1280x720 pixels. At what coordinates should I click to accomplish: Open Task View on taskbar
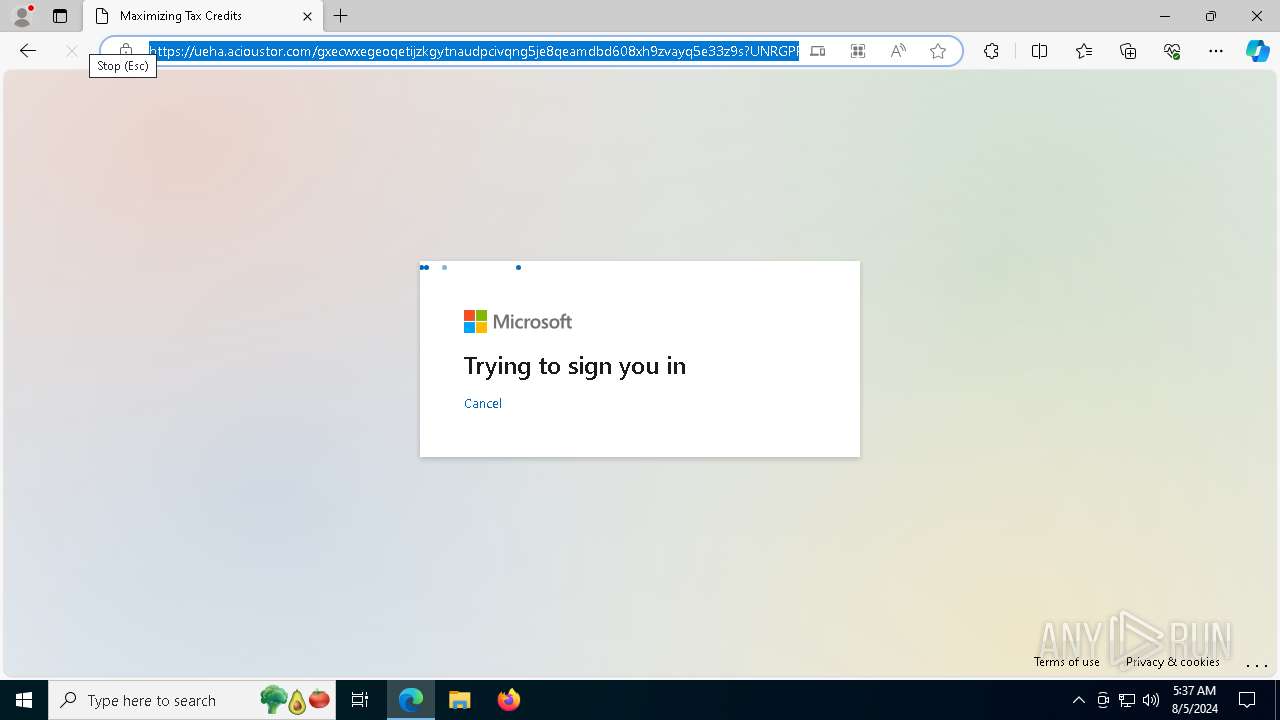pos(360,700)
